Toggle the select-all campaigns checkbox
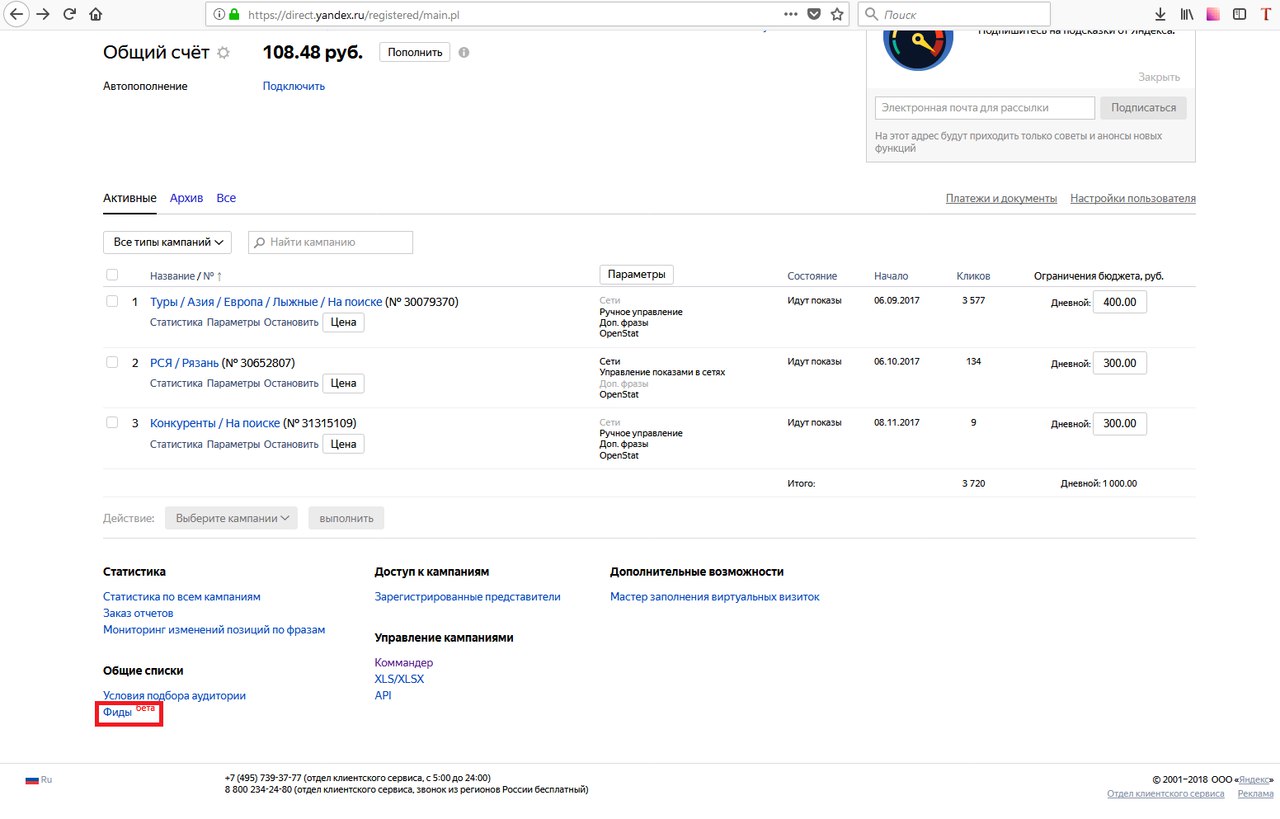1280x819 pixels. click(x=112, y=275)
